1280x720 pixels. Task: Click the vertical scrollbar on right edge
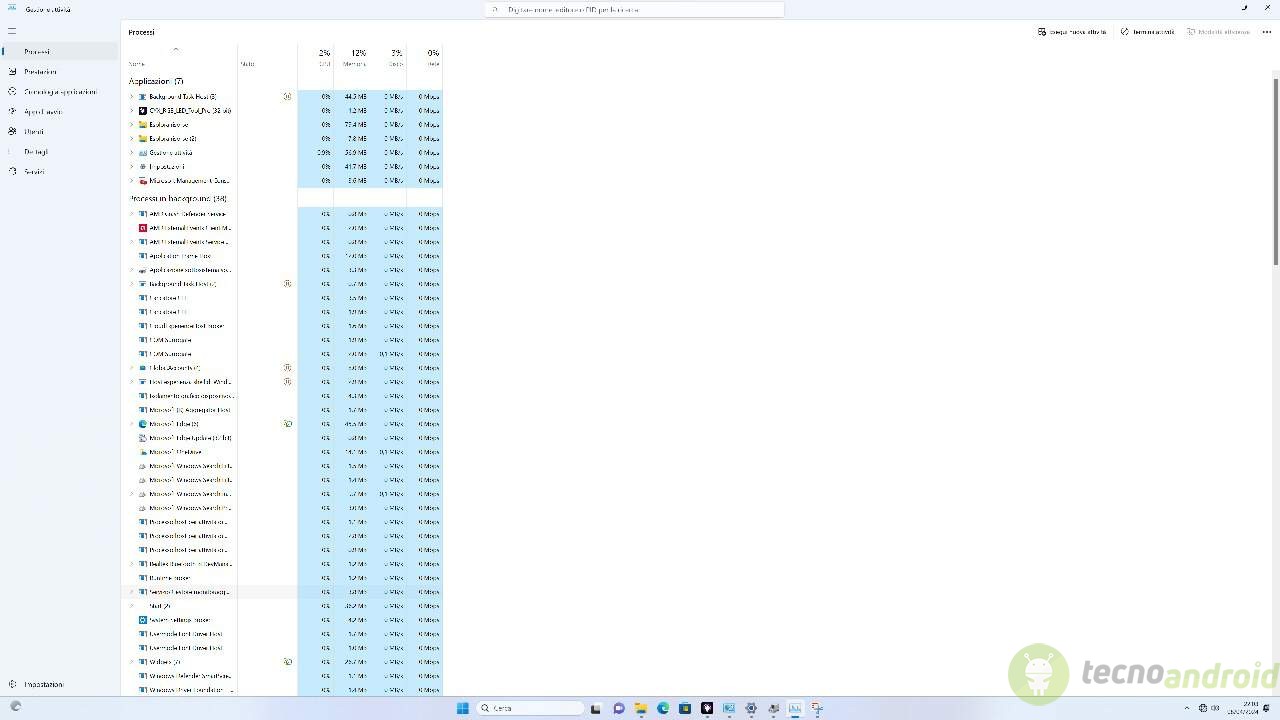(1275, 170)
